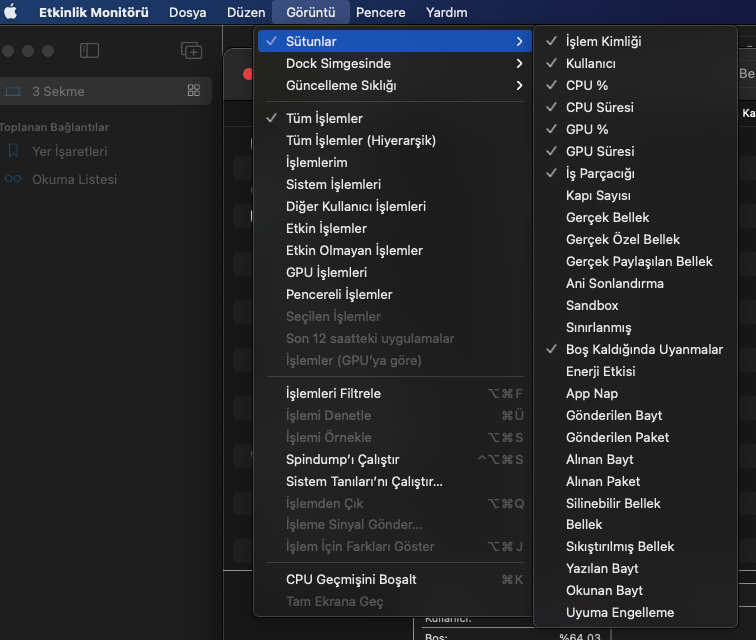
Task: Enable Sıkıştırılmış Bellek column
Action: [635, 546]
